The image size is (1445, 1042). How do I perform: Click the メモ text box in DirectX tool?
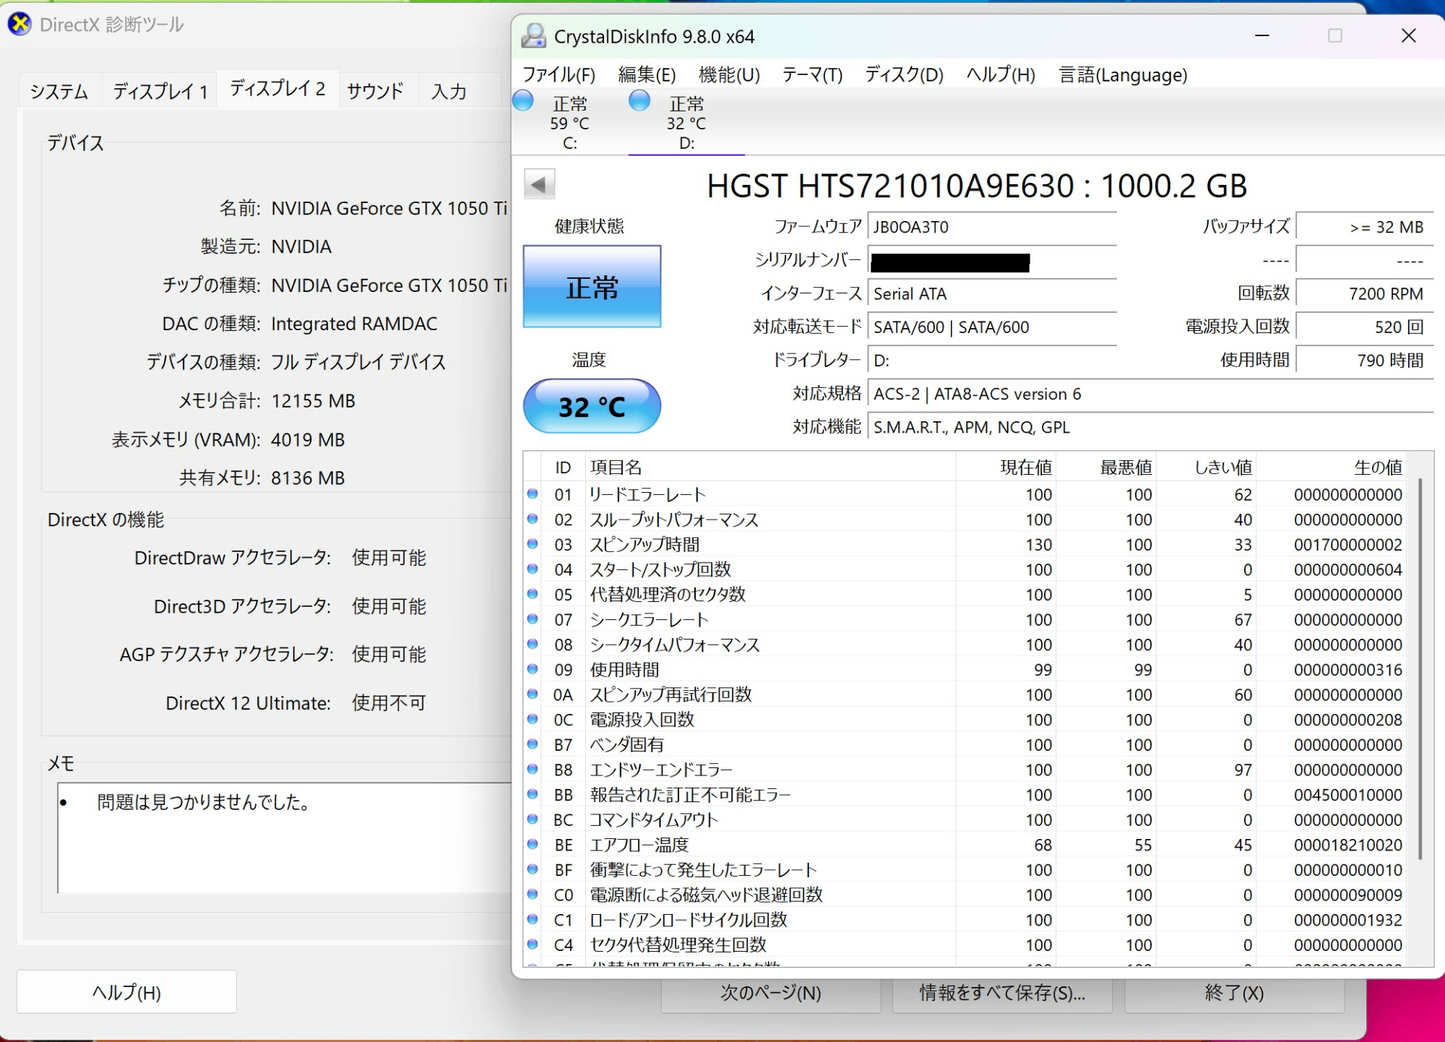[x=285, y=838]
